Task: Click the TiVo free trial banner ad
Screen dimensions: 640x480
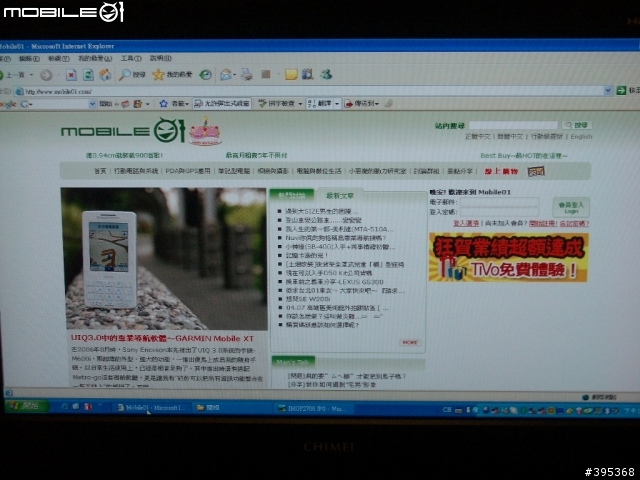Action: pos(508,257)
